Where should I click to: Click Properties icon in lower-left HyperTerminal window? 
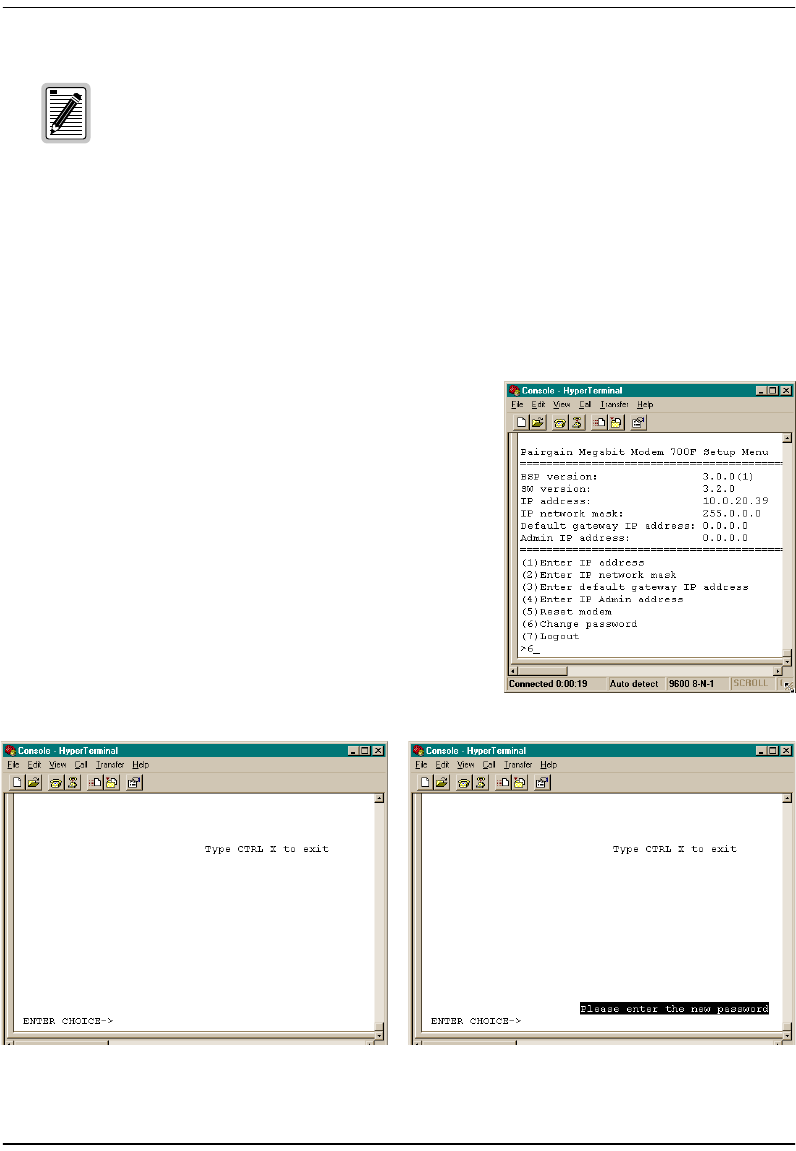tap(134, 783)
